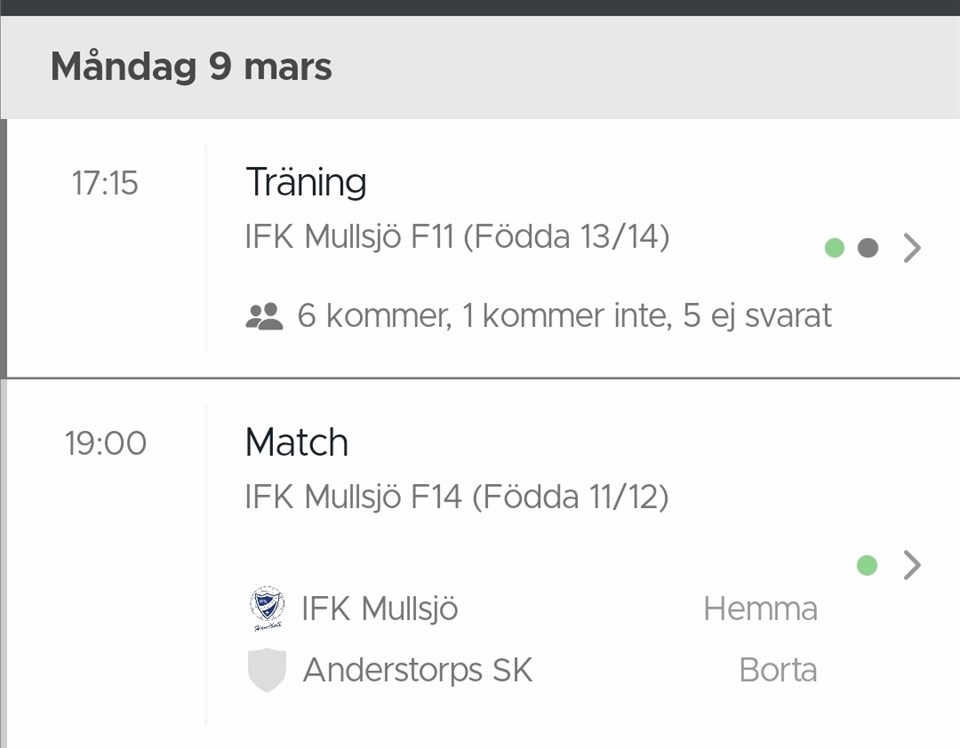960x748 pixels.
Task: Click the 19:00 time label
Action: click(105, 443)
